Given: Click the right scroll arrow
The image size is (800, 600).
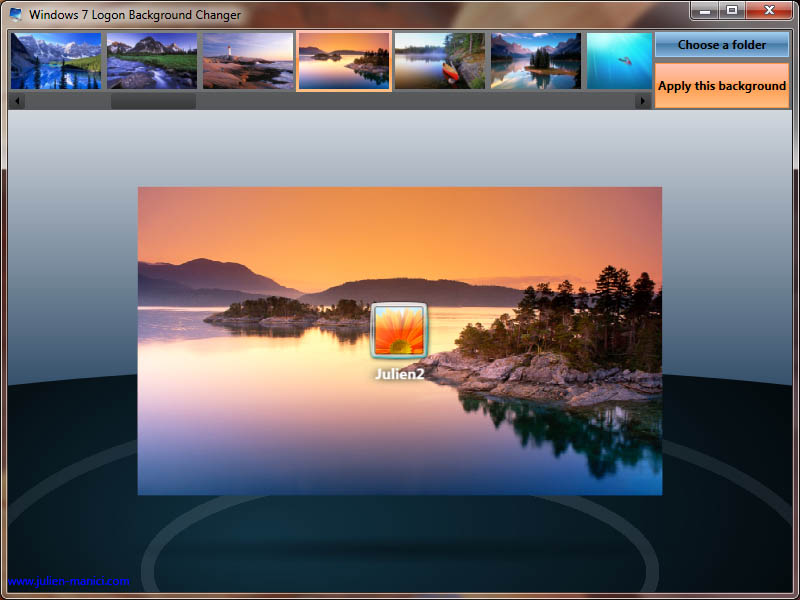Looking at the screenshot, I should click(x=643, y=101).
